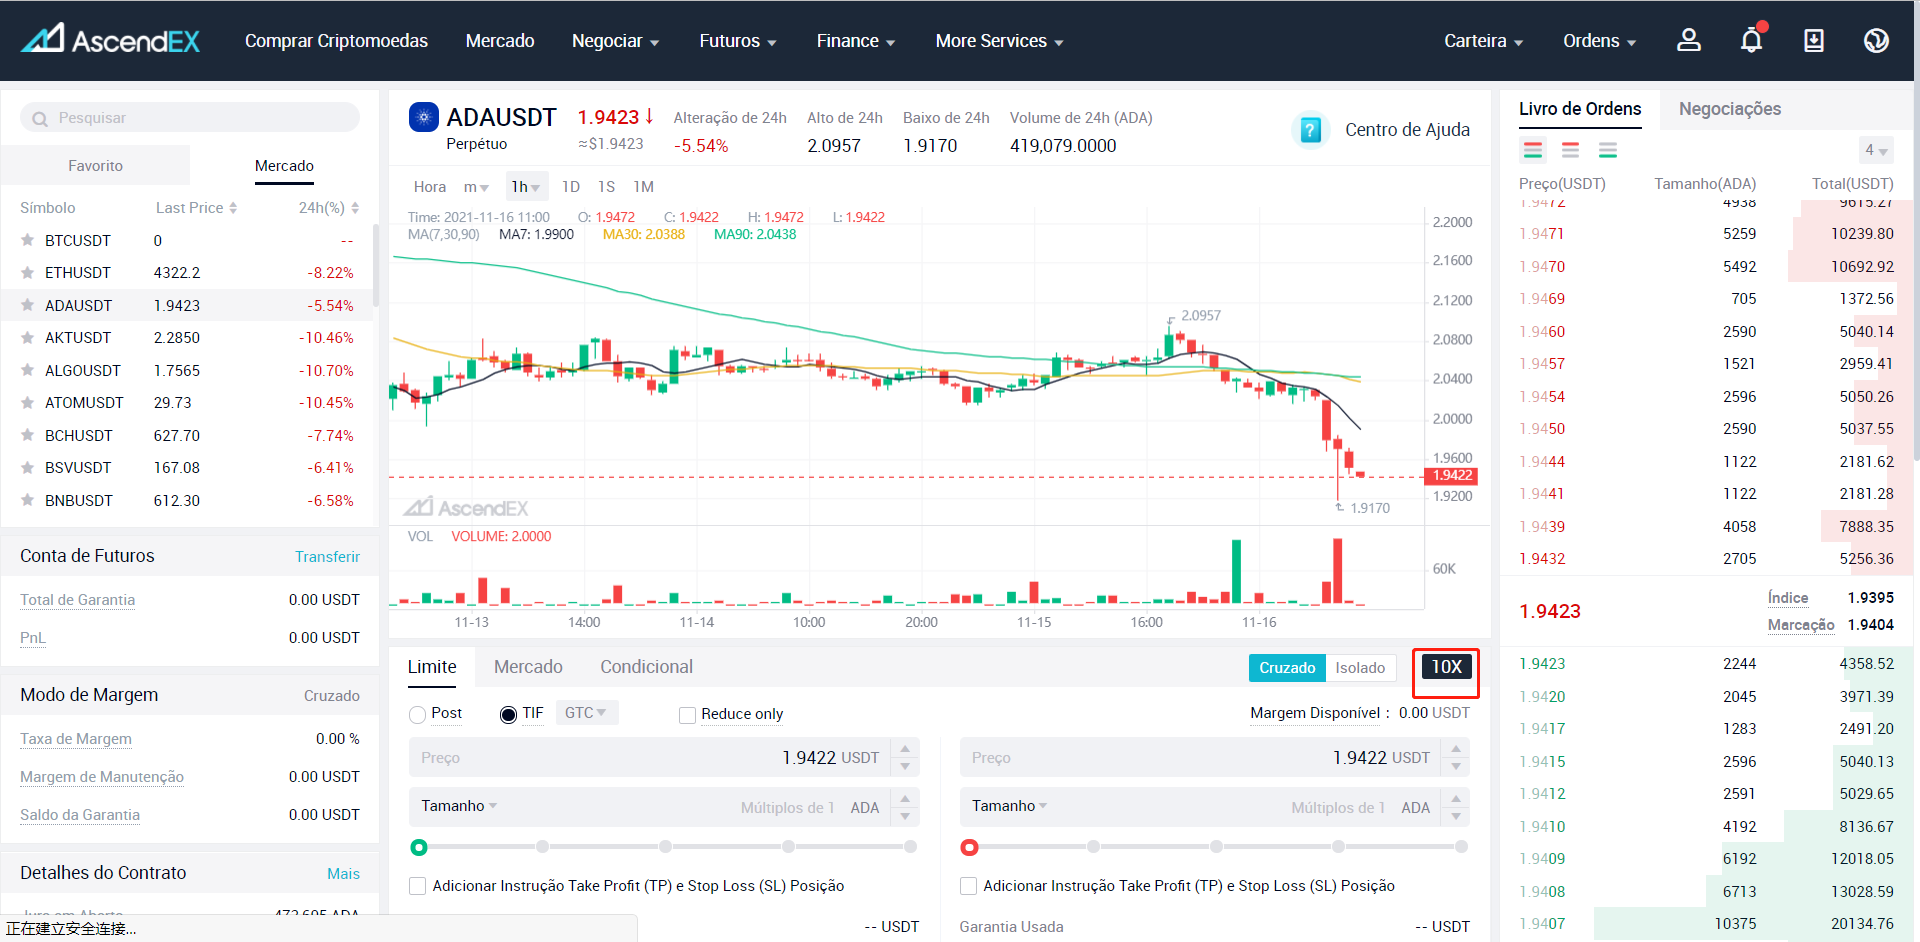
Task: Show both bids and asks order book view
Action: tap(1533, 150)
